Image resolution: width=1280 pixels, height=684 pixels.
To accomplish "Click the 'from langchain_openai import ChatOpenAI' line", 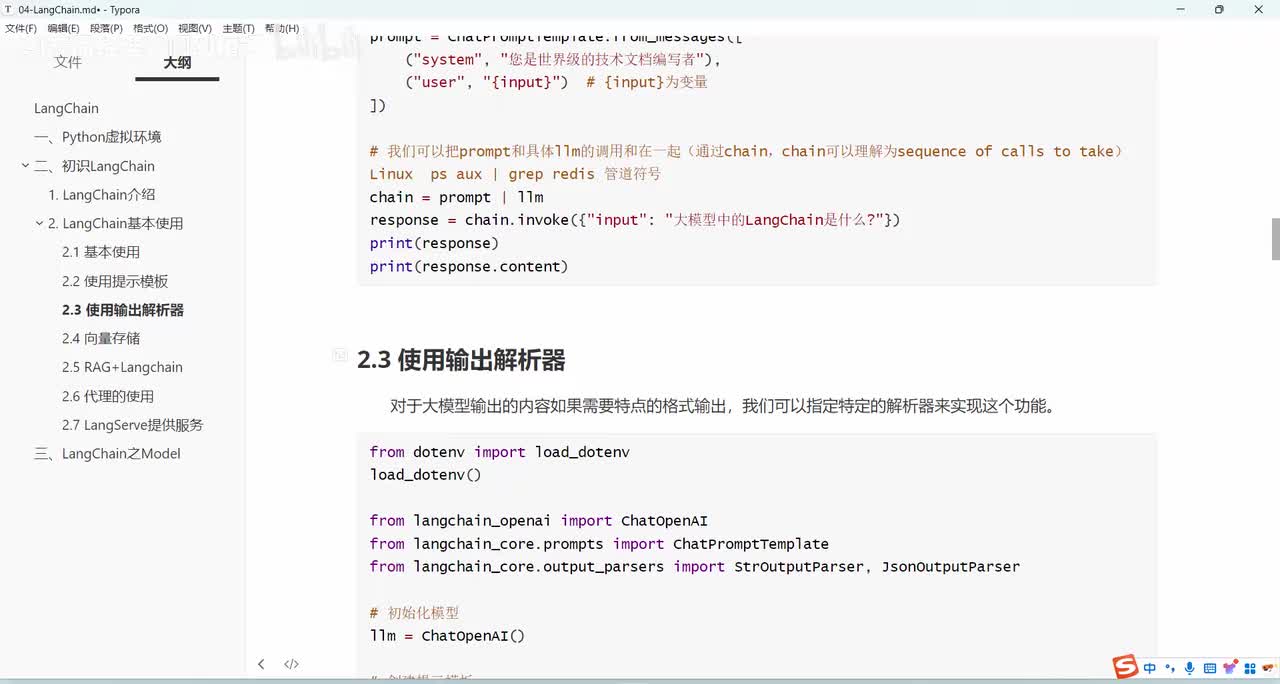I will 538,520.
